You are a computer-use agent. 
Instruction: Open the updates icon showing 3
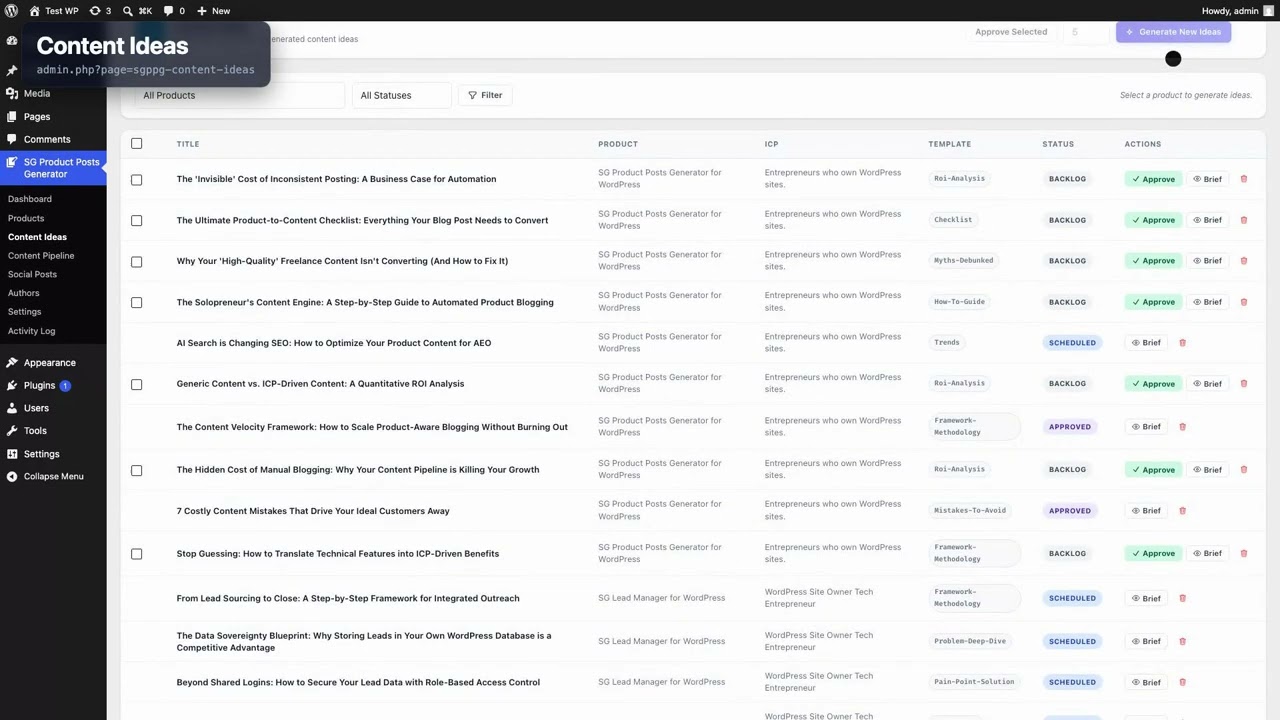pyautogui.click(x=95, y=11)
